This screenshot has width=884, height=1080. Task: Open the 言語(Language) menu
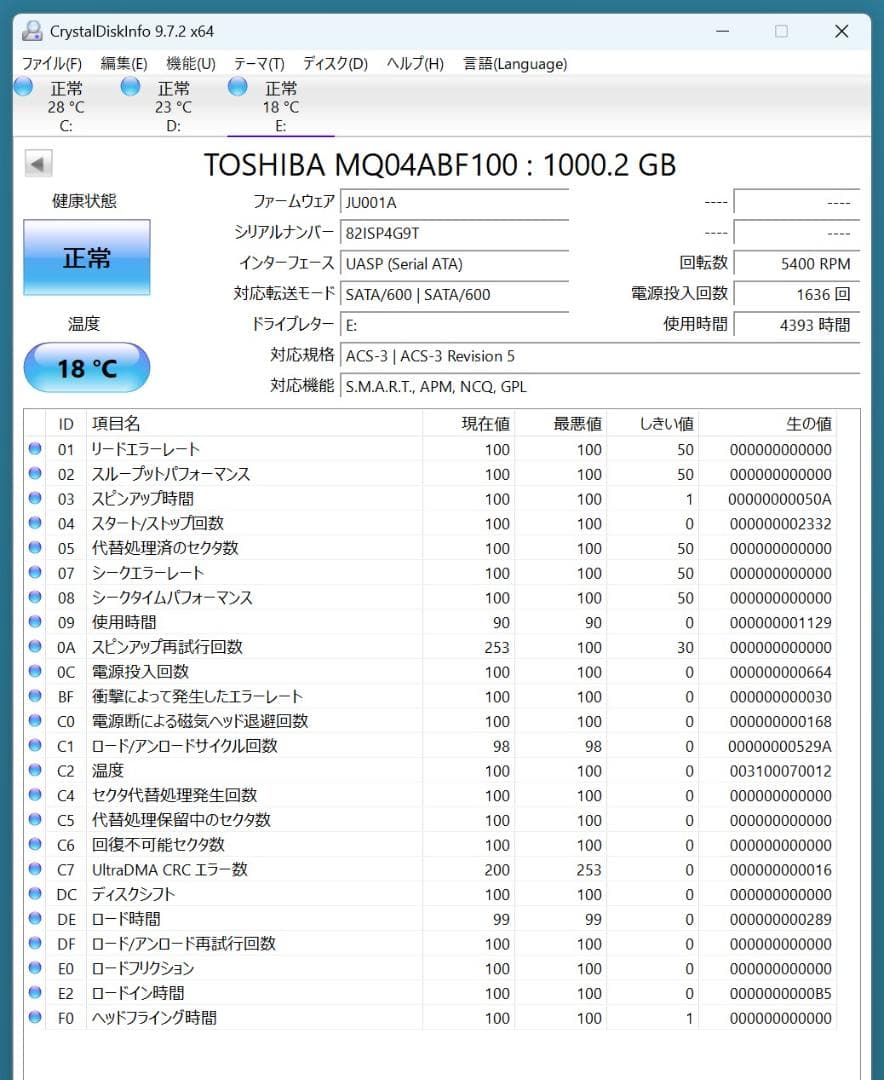515,64
